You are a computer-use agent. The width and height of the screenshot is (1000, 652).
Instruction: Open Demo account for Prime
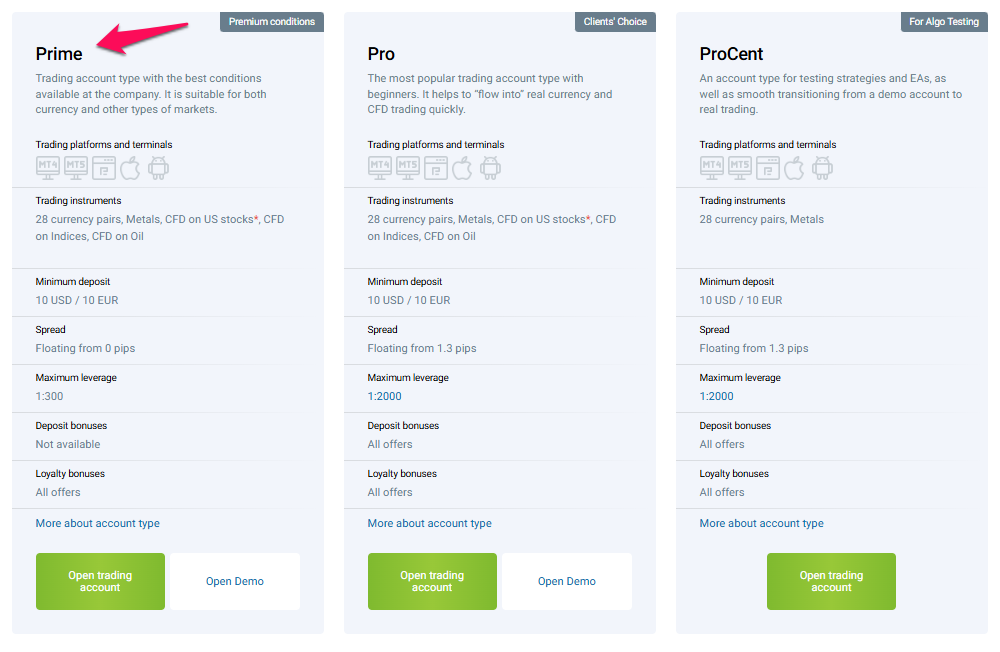click(235, 581)
